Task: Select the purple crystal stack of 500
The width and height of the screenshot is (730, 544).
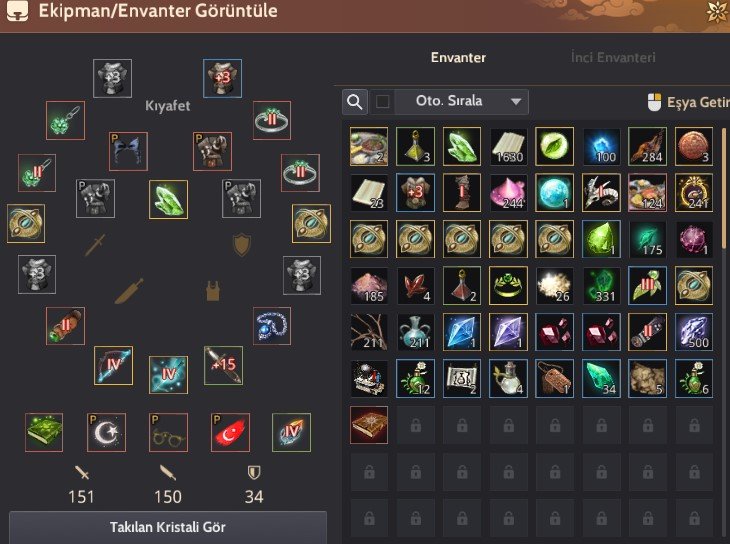Action: [x=694, y=332]
